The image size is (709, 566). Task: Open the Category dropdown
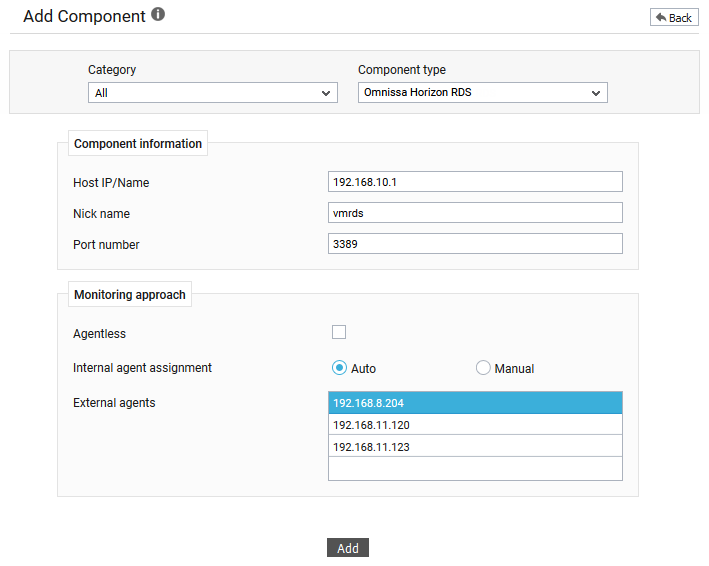(x=213, y=93)
